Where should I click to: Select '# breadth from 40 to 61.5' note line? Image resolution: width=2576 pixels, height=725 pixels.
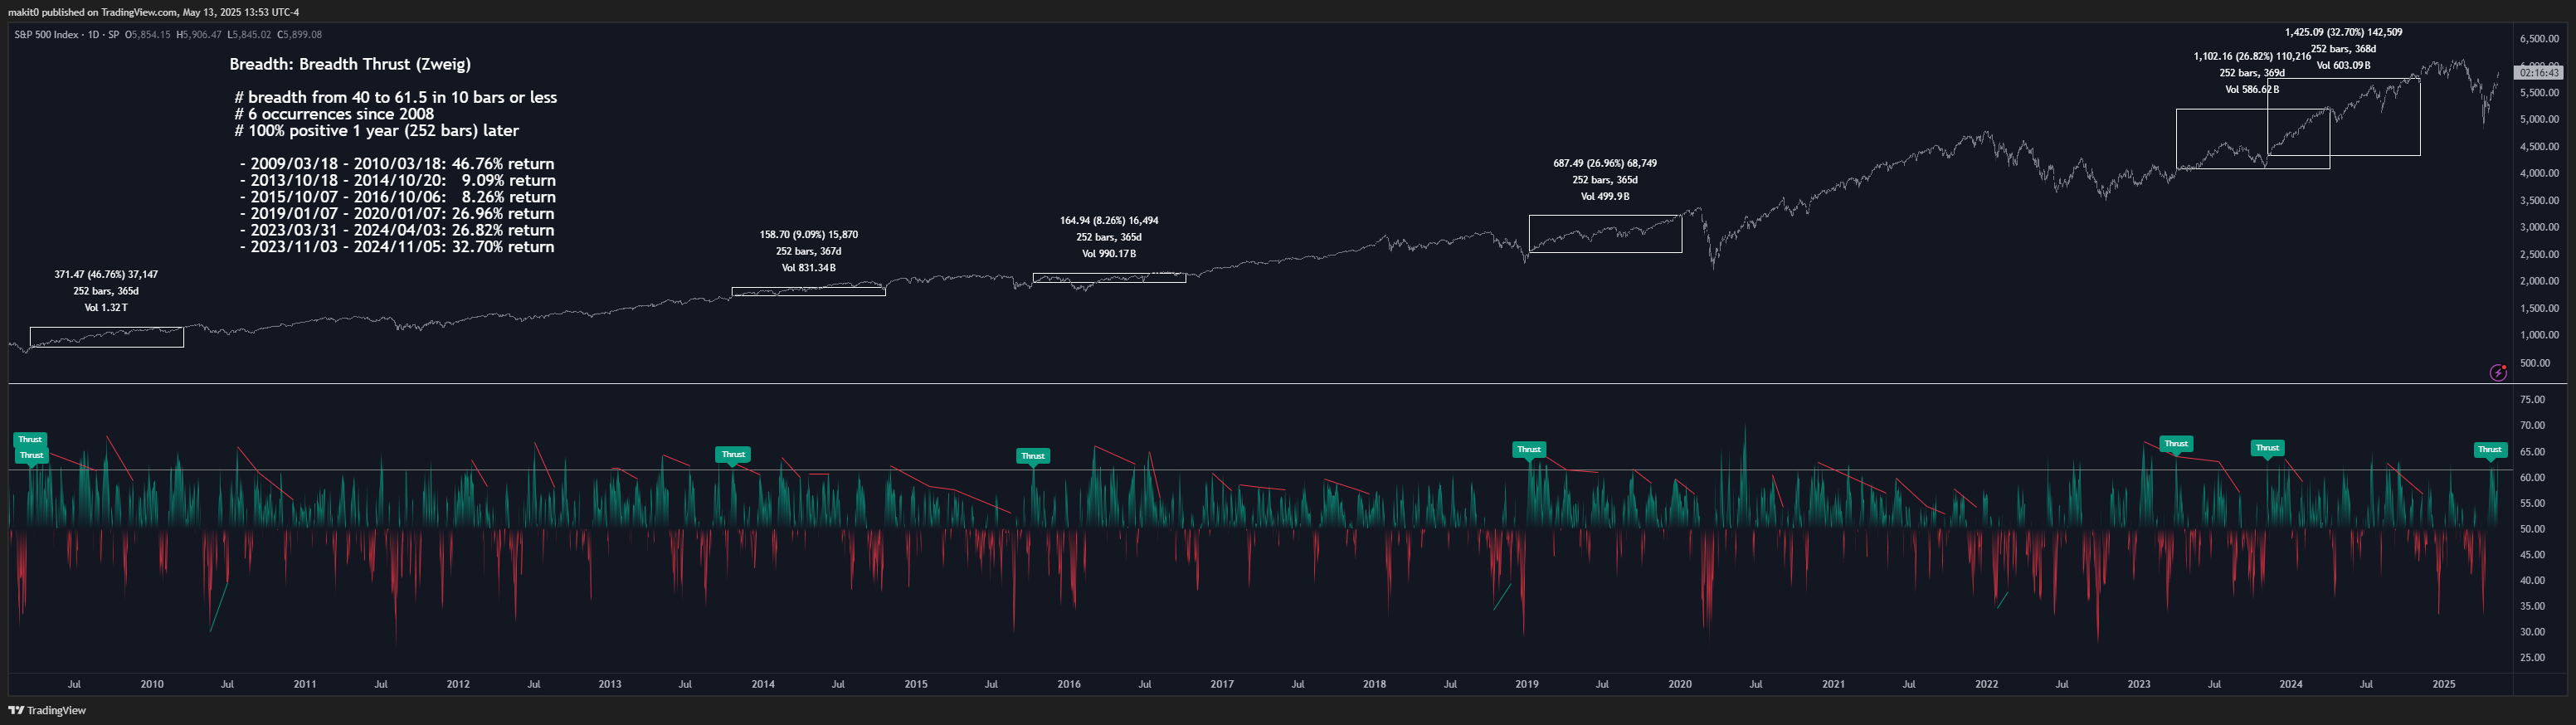[x=396, y=98]
